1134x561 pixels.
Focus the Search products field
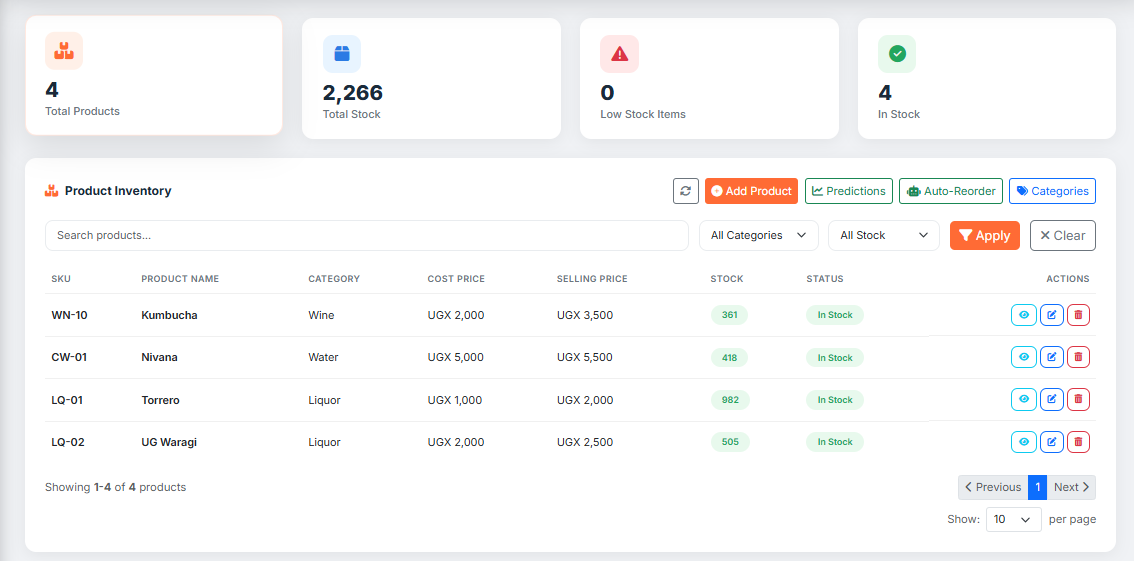(367, 236)
